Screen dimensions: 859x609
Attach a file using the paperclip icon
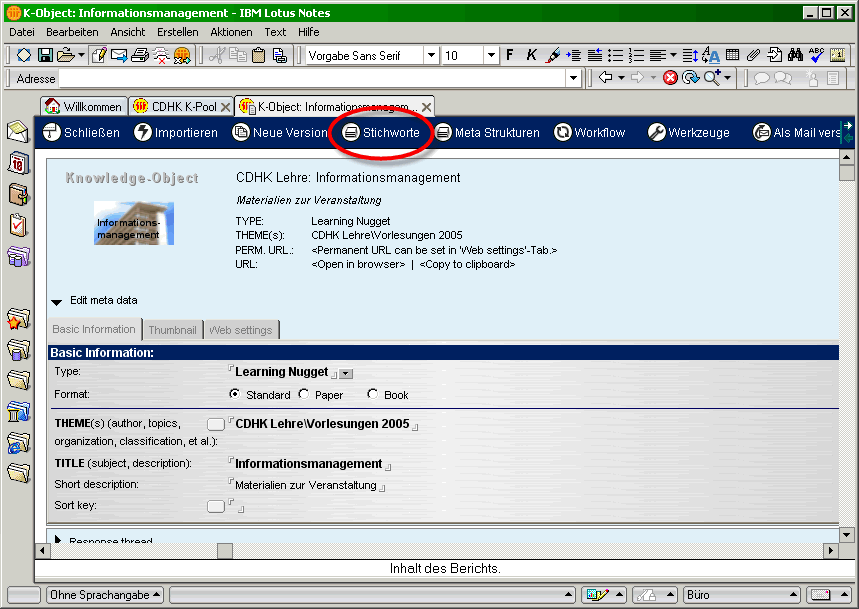[753, 55]
